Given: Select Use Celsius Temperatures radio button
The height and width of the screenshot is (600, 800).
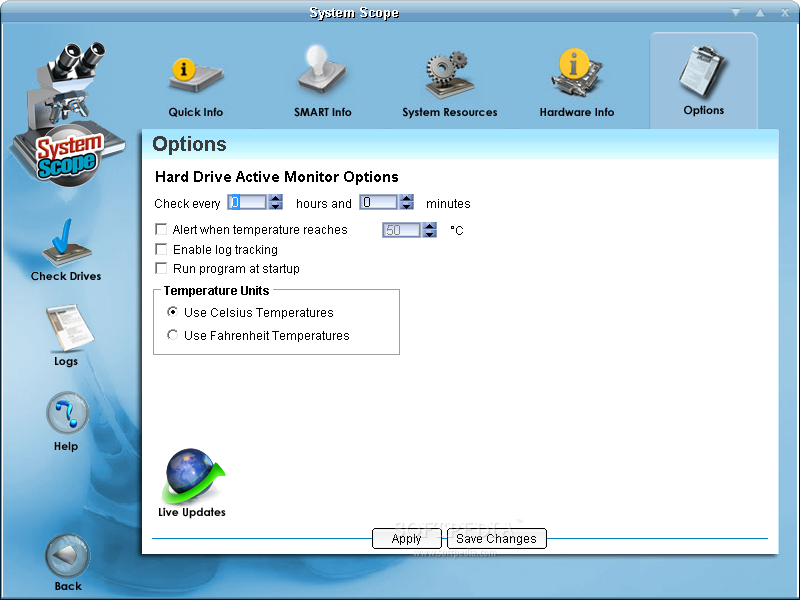Looking at the screenshot, I should pyautogui.click(x=172, y=312).
